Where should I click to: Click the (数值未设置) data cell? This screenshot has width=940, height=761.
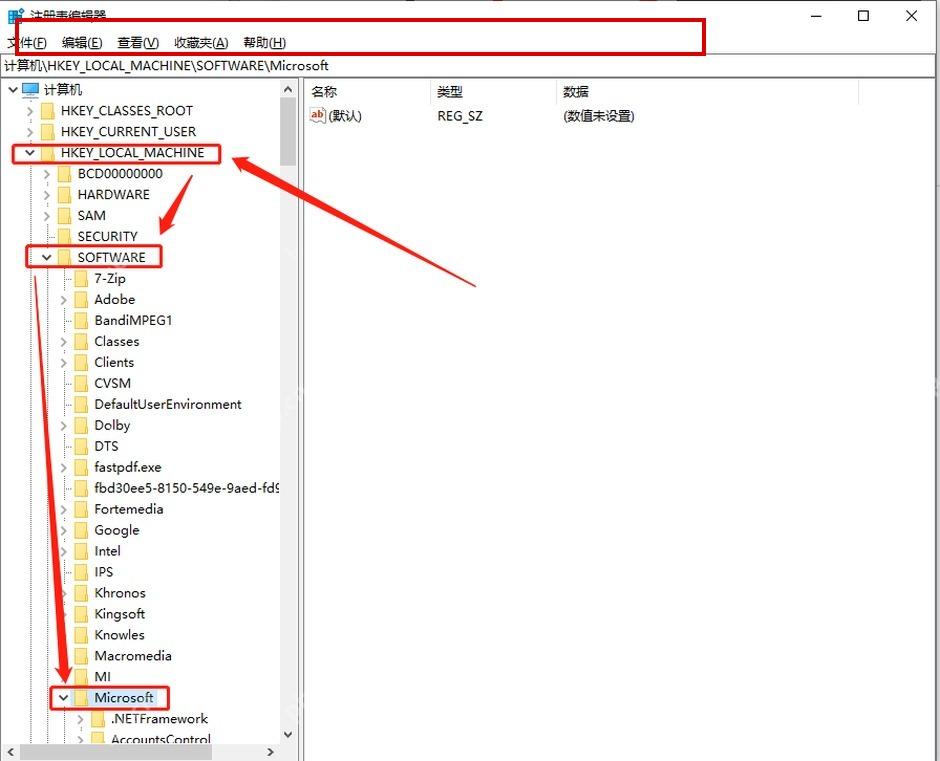pyautogui.click(x=598, y=116)
